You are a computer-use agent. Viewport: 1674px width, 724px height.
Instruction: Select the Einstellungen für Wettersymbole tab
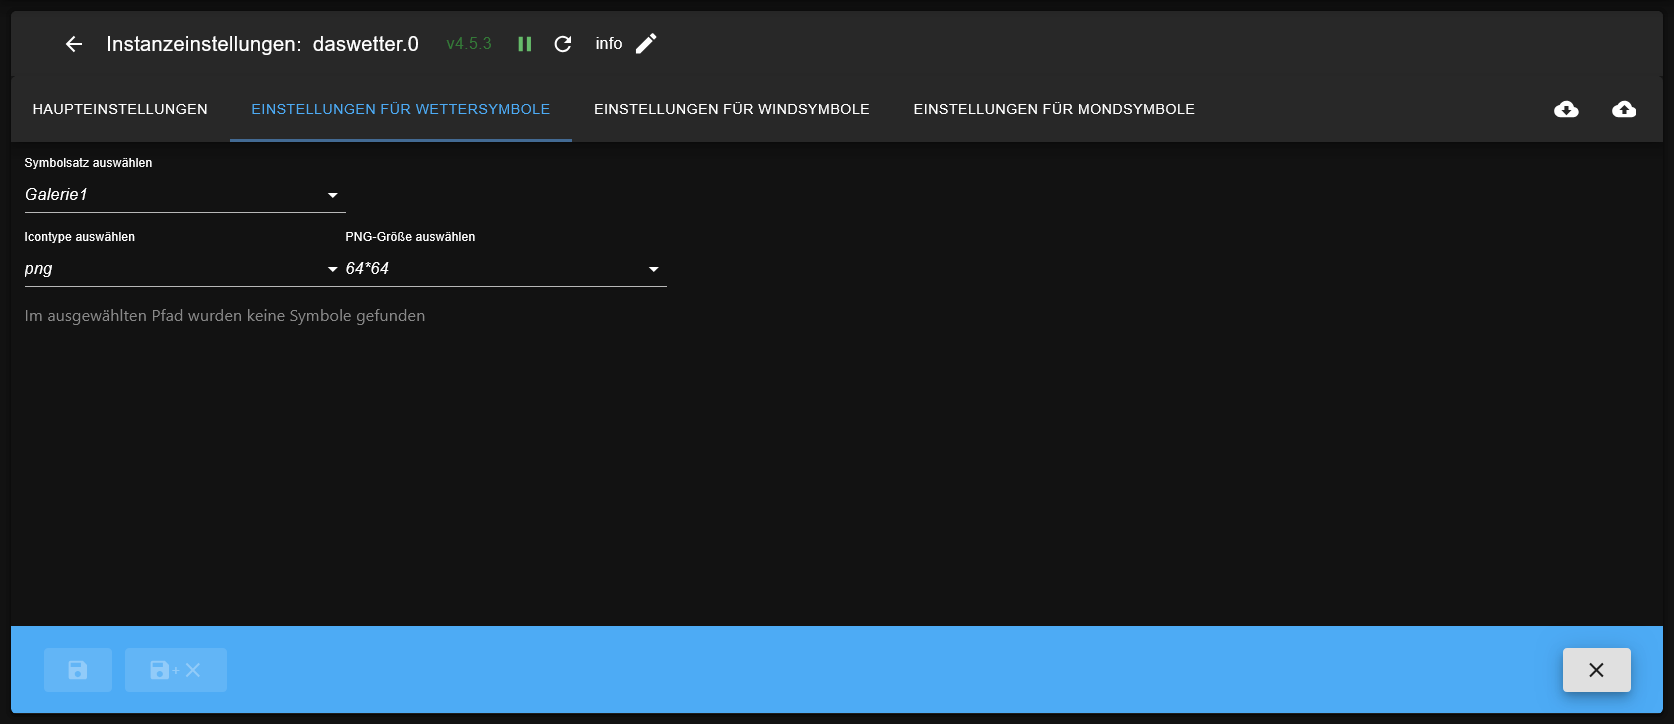(401, 109)
